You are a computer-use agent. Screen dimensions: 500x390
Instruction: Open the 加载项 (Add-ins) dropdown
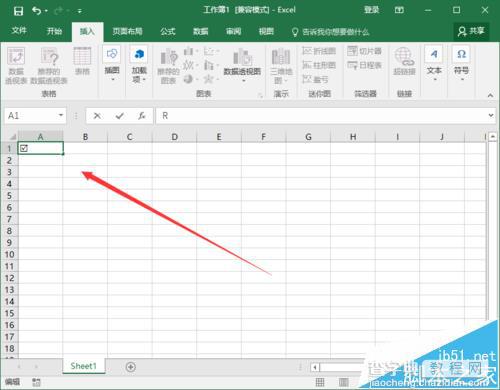139,64
